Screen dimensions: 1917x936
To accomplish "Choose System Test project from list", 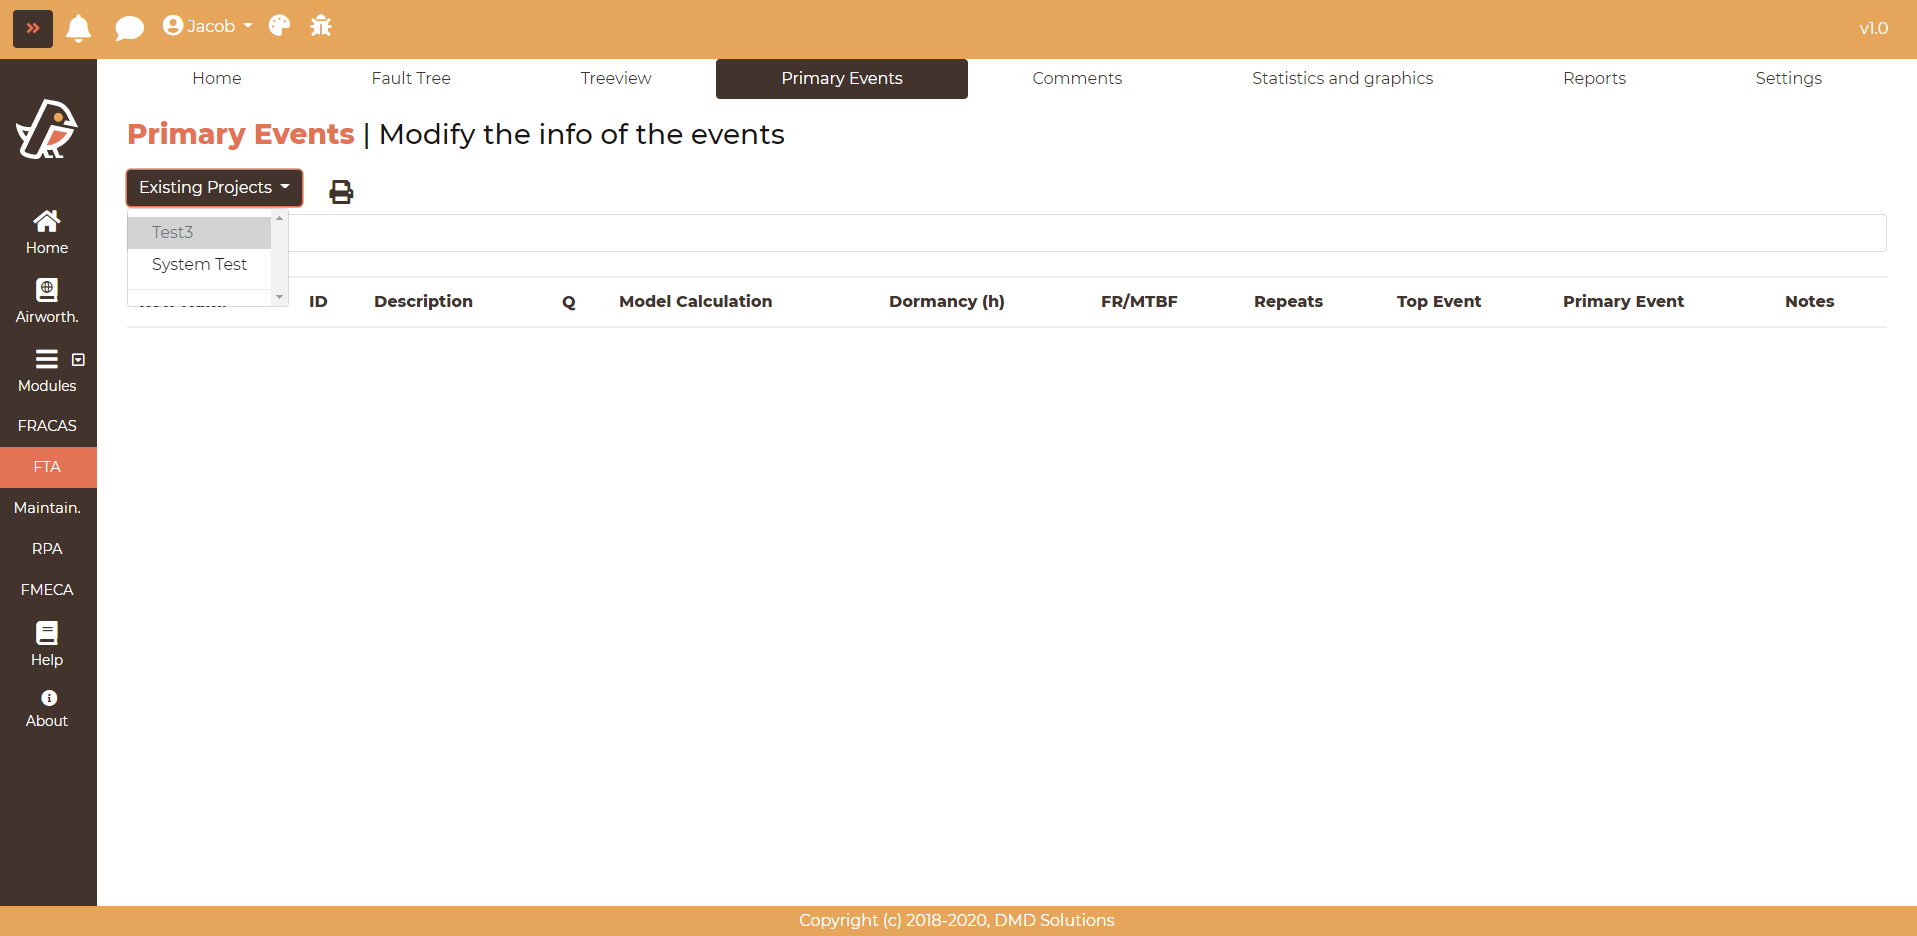I will tap(199, 264).
